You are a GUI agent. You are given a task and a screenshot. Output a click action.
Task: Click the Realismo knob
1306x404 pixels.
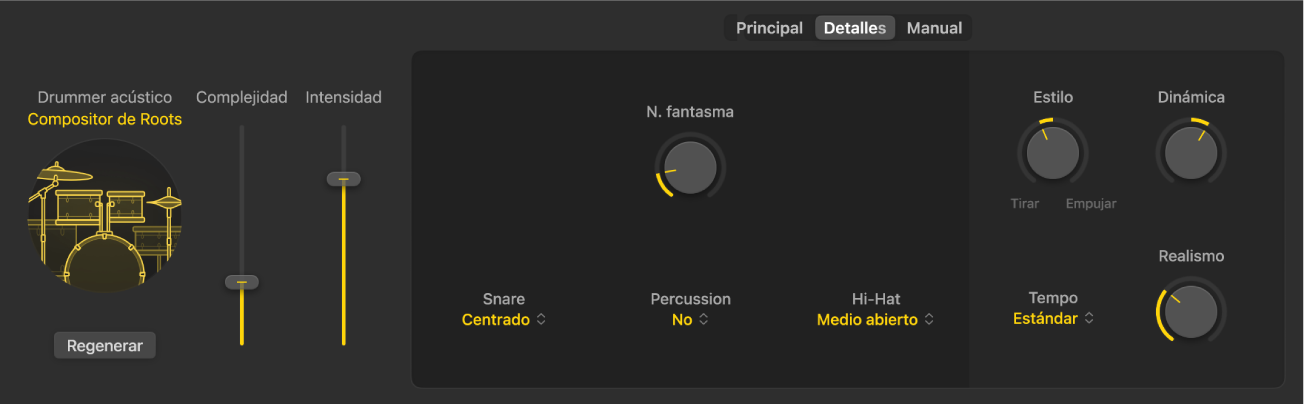1190,311
